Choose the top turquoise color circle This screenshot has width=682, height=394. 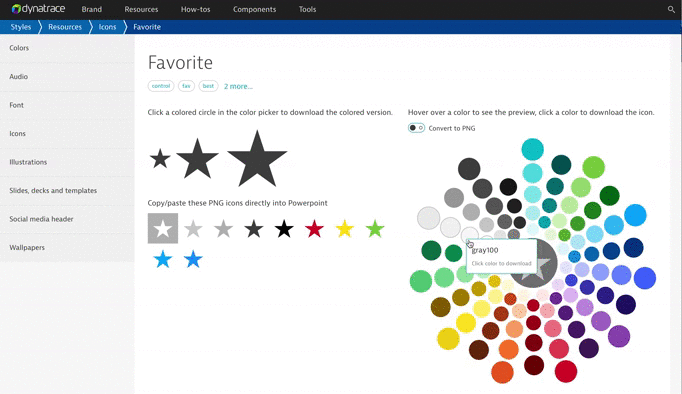pos(532,149)
